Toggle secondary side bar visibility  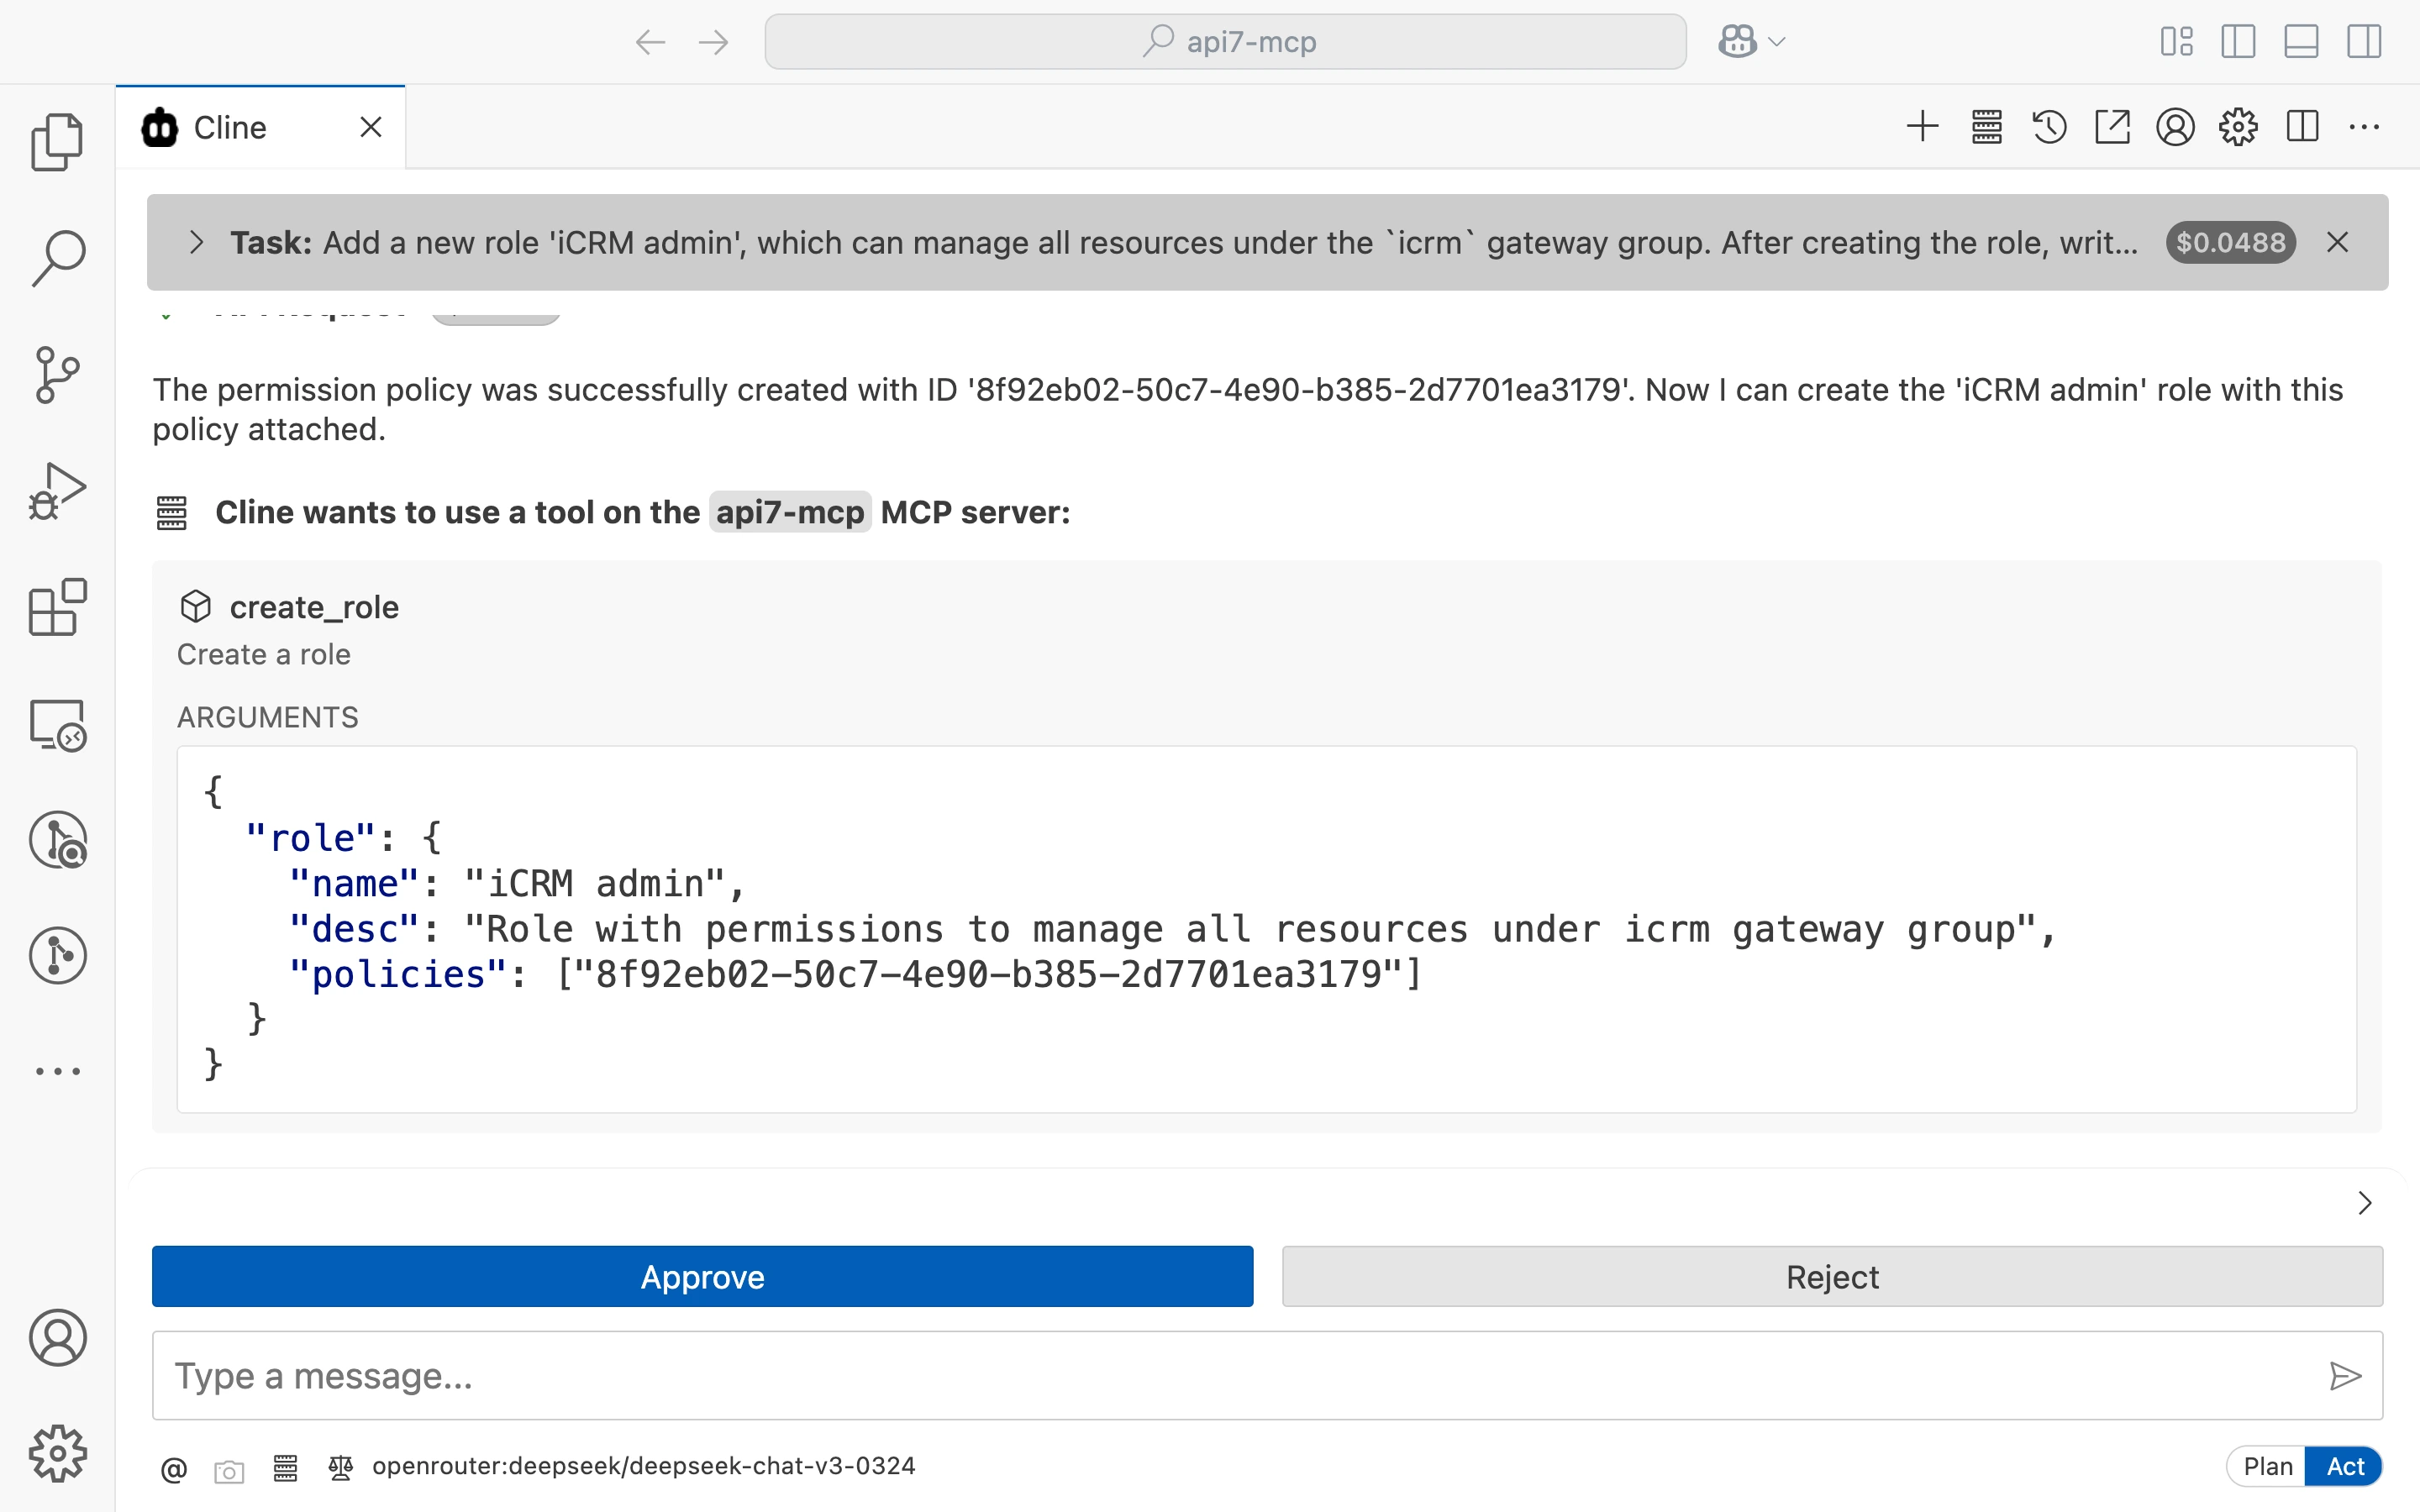tap(2364, 42)
